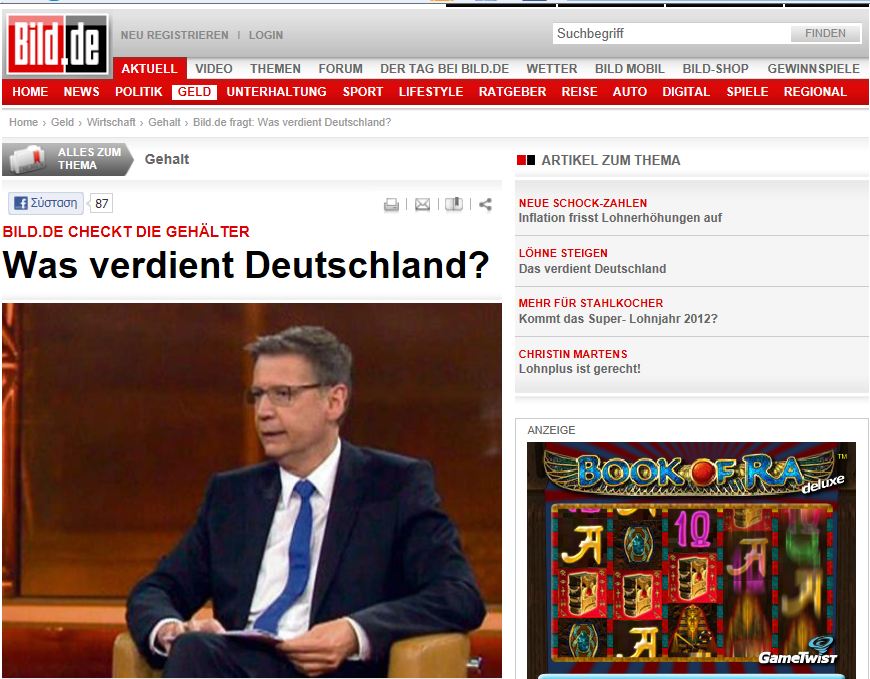This screenshot has height=679, width=870.
Task: Click the print article icon
Action: [391, 204]
